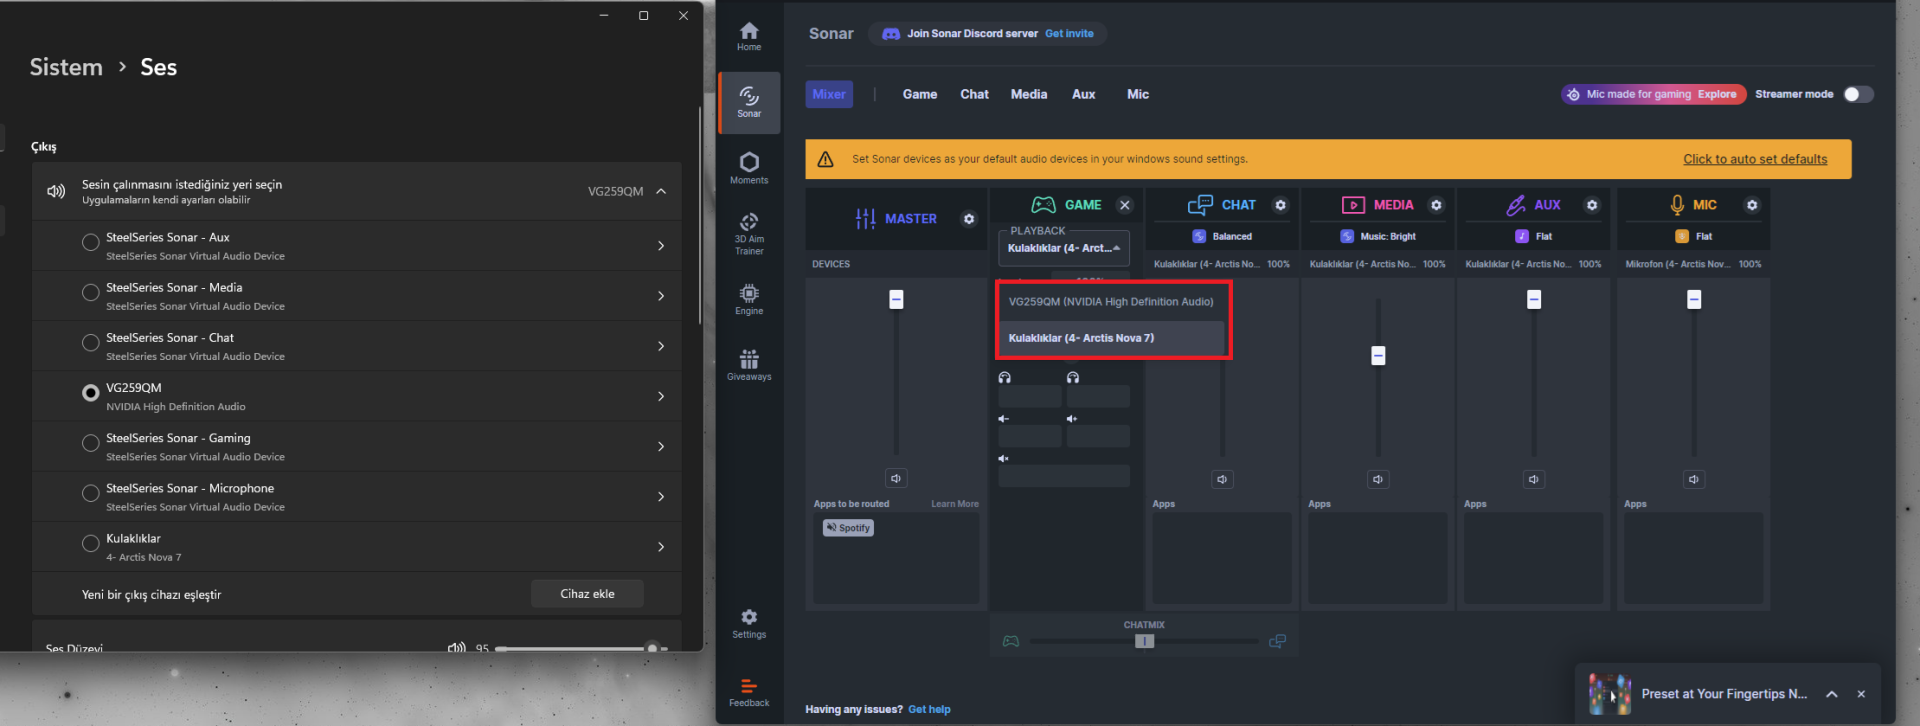This screenshot has width=1920, height=726.
Task: Open Media channel settings gear
Action: click(1436, 205)
